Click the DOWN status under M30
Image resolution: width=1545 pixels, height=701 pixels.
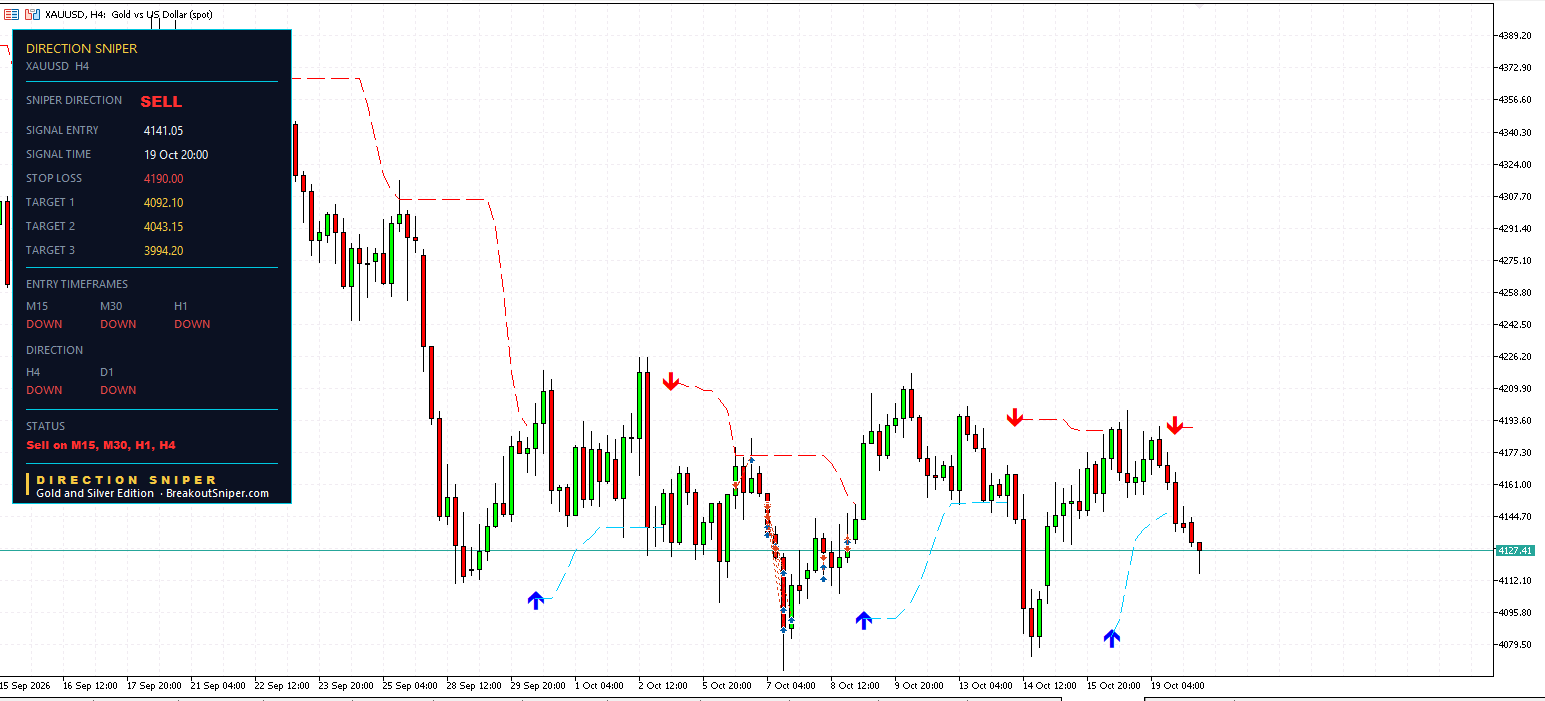pyautogui.click(x=118, y=324)
